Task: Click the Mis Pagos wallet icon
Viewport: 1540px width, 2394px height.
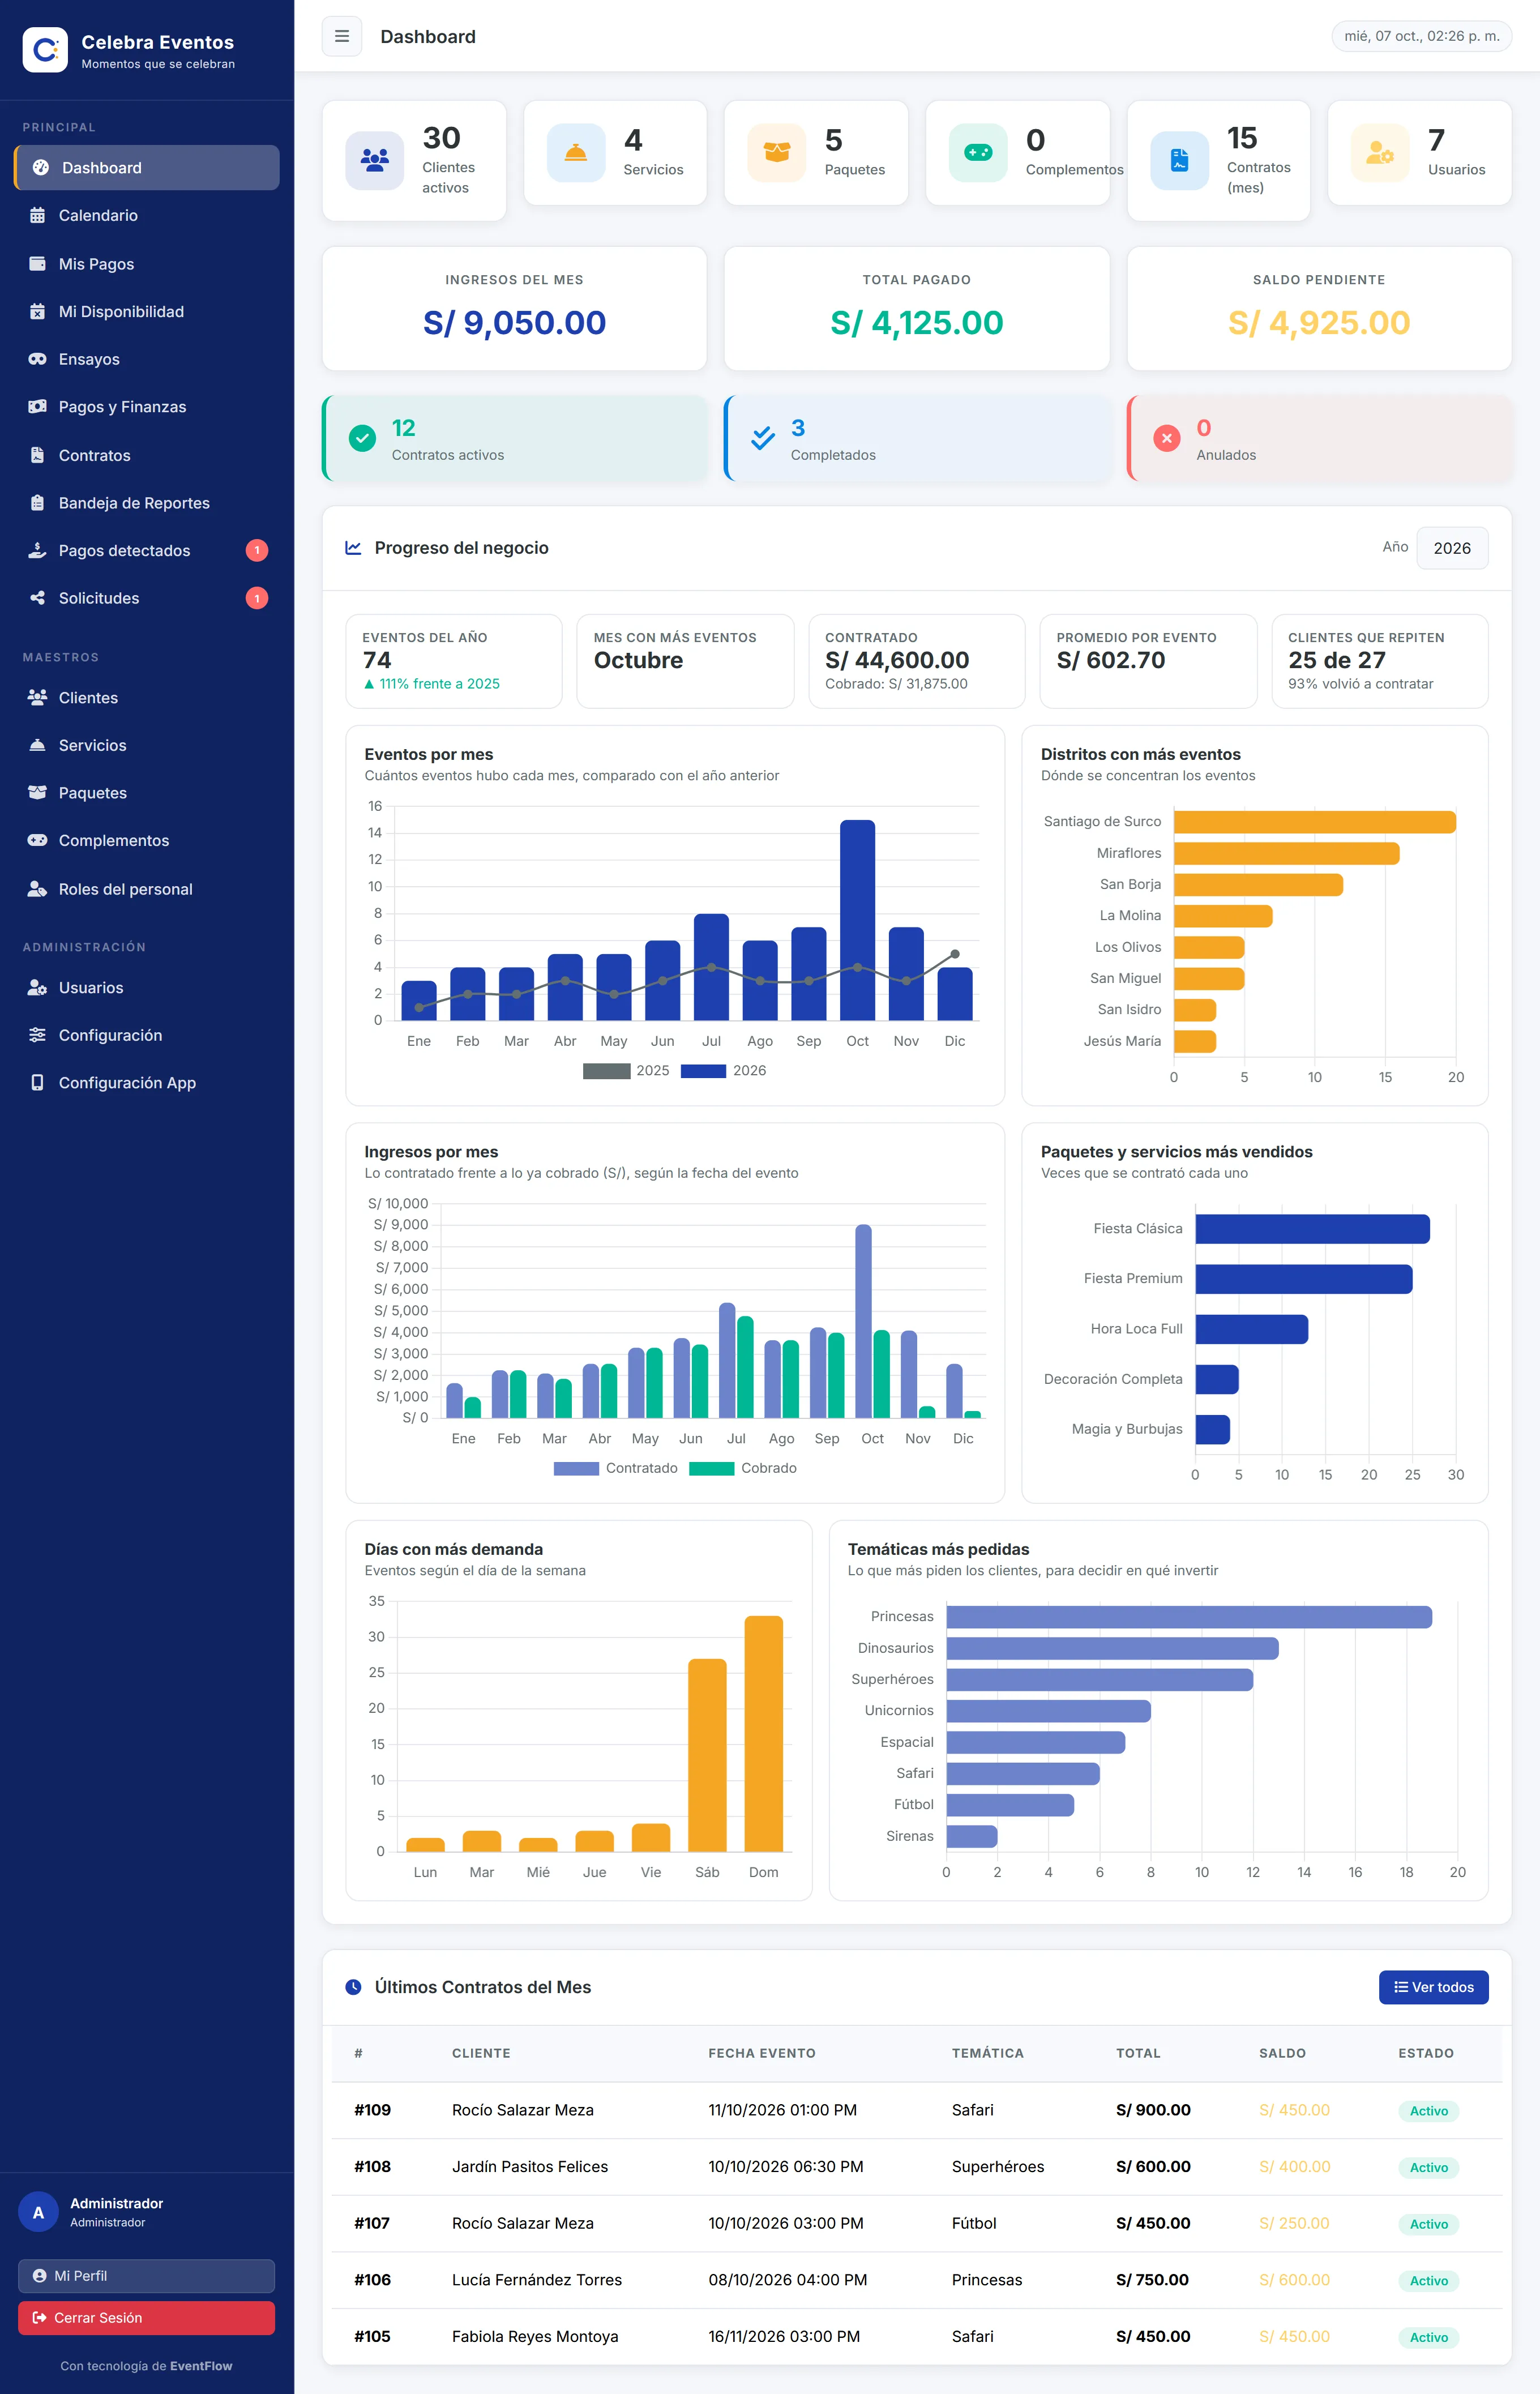Action: (37, 264)
